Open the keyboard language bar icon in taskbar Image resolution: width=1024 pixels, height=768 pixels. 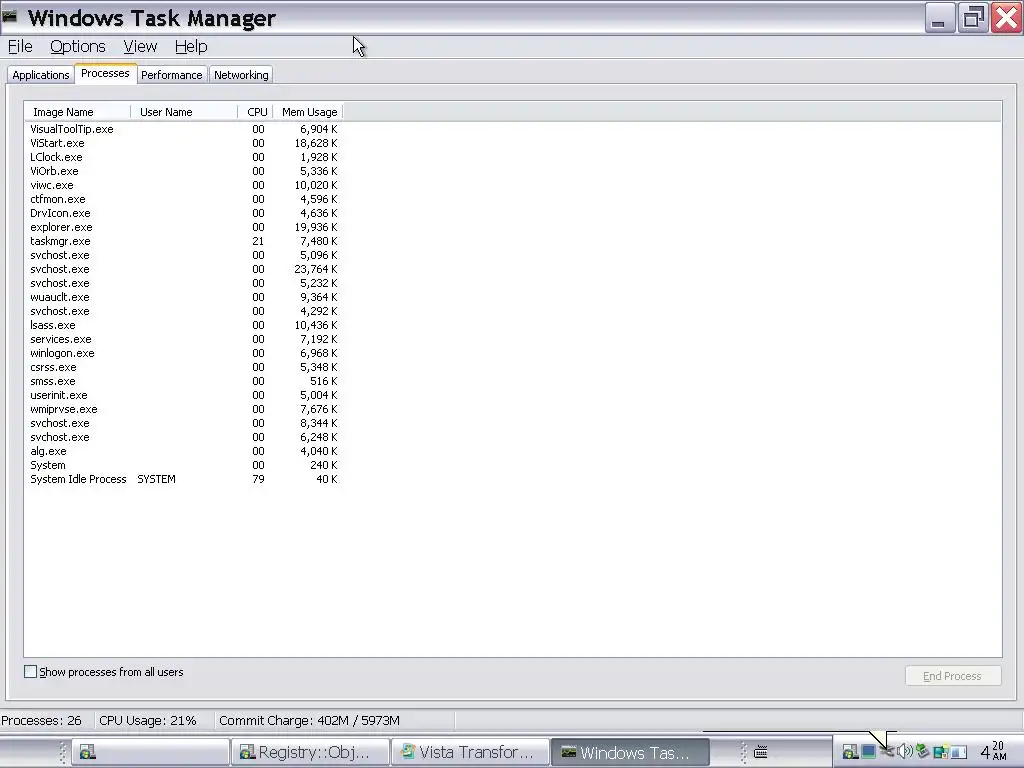[761, 752]
